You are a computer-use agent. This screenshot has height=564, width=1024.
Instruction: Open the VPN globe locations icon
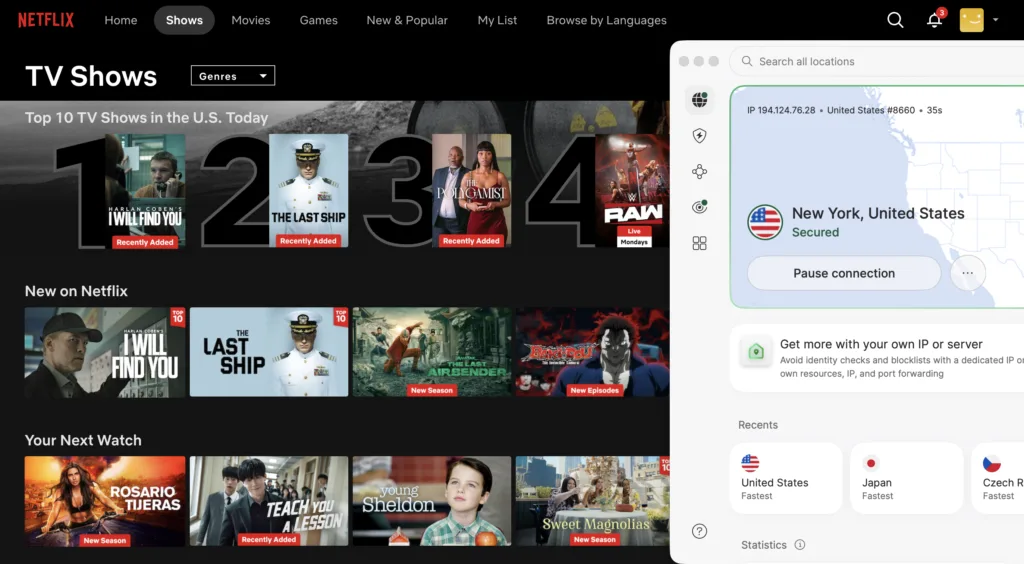699,100
